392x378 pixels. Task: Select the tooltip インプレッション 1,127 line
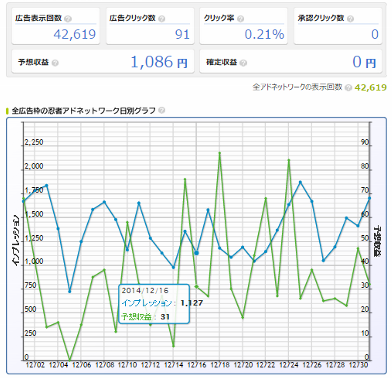(162, 303)
